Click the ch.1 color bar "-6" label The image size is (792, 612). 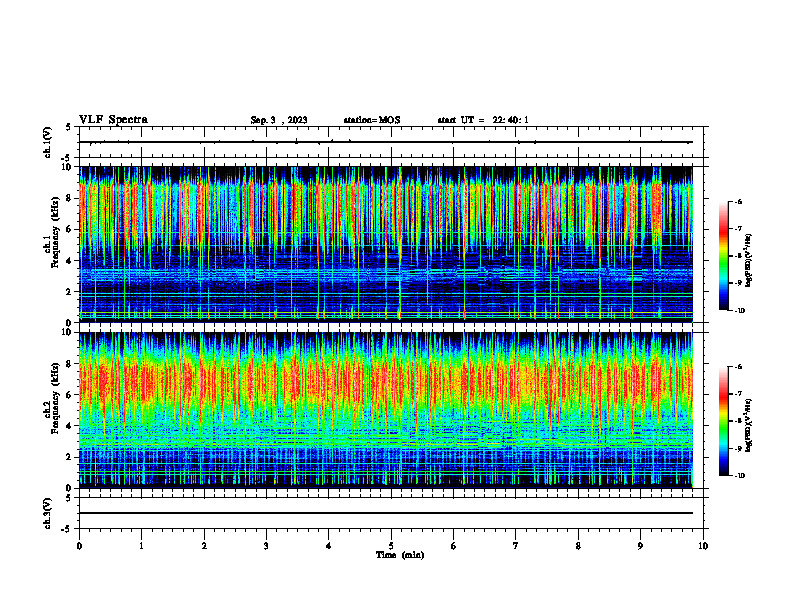coord(738,201)
